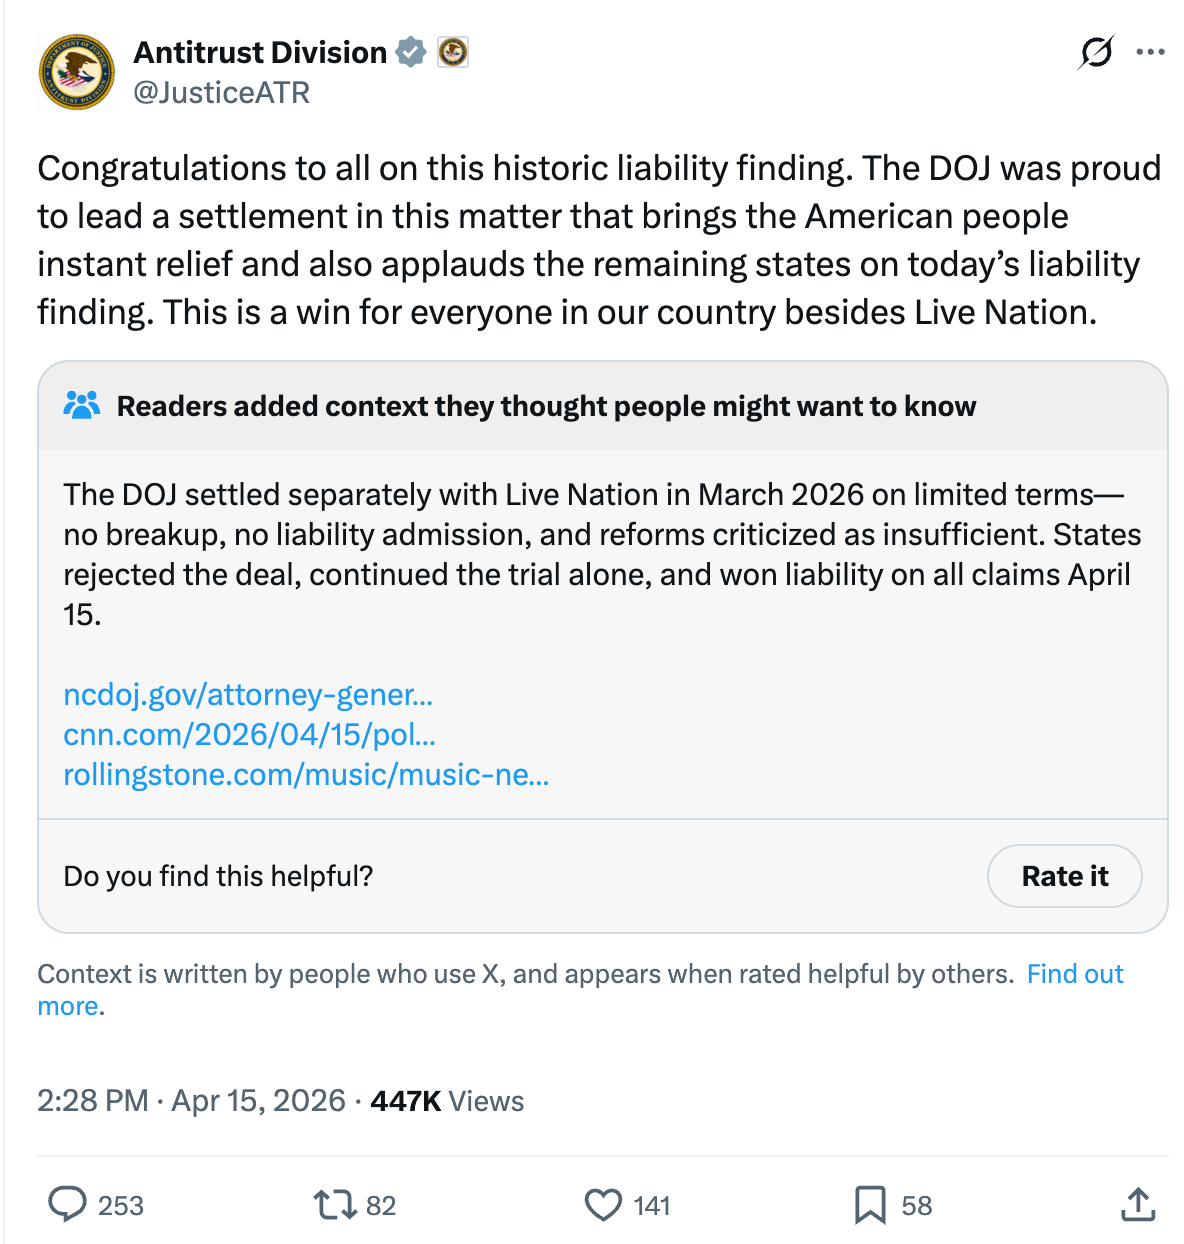
Task: Open the post options via ellipsis
Action: click(1150, 52)
